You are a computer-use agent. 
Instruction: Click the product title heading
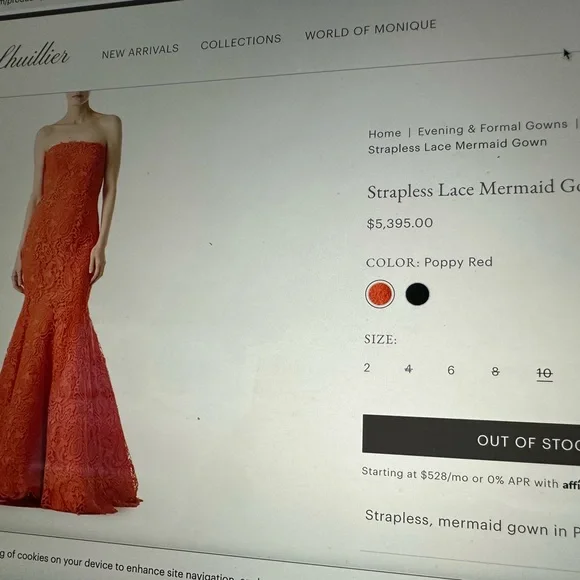click(473, 189)
